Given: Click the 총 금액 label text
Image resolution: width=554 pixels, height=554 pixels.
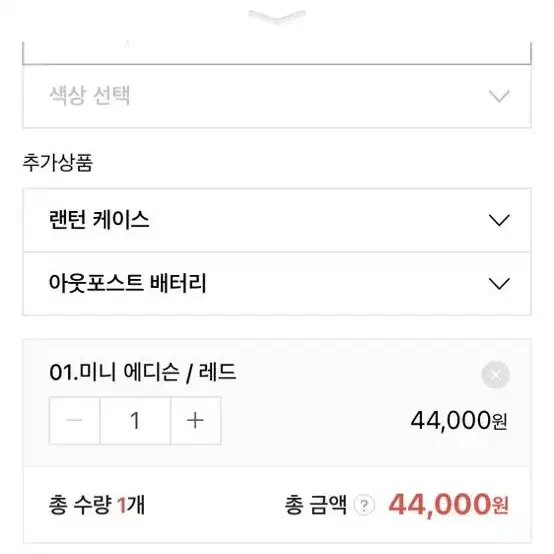Looking at the screenshot, I should pos(316,505).
